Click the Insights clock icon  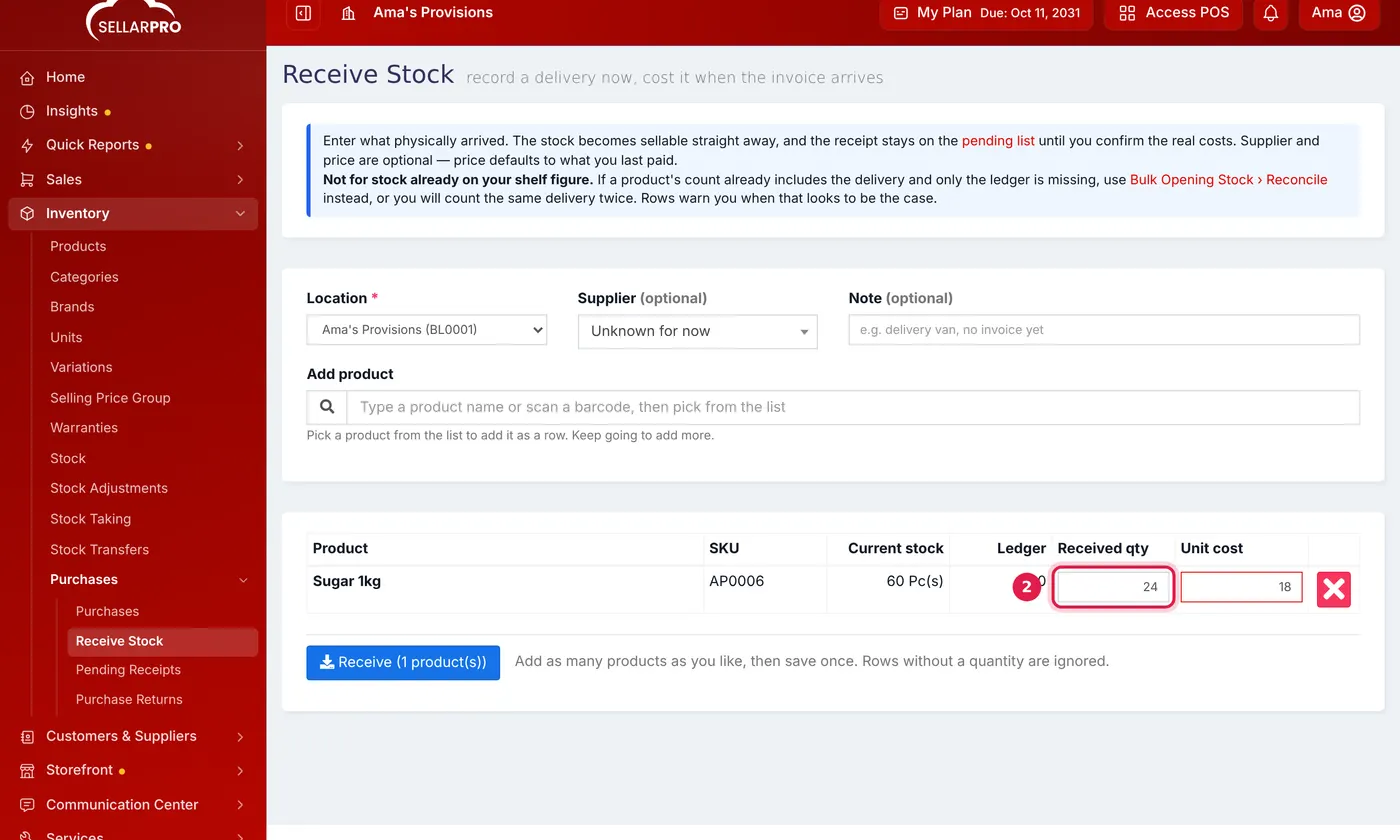click(27, 111)
